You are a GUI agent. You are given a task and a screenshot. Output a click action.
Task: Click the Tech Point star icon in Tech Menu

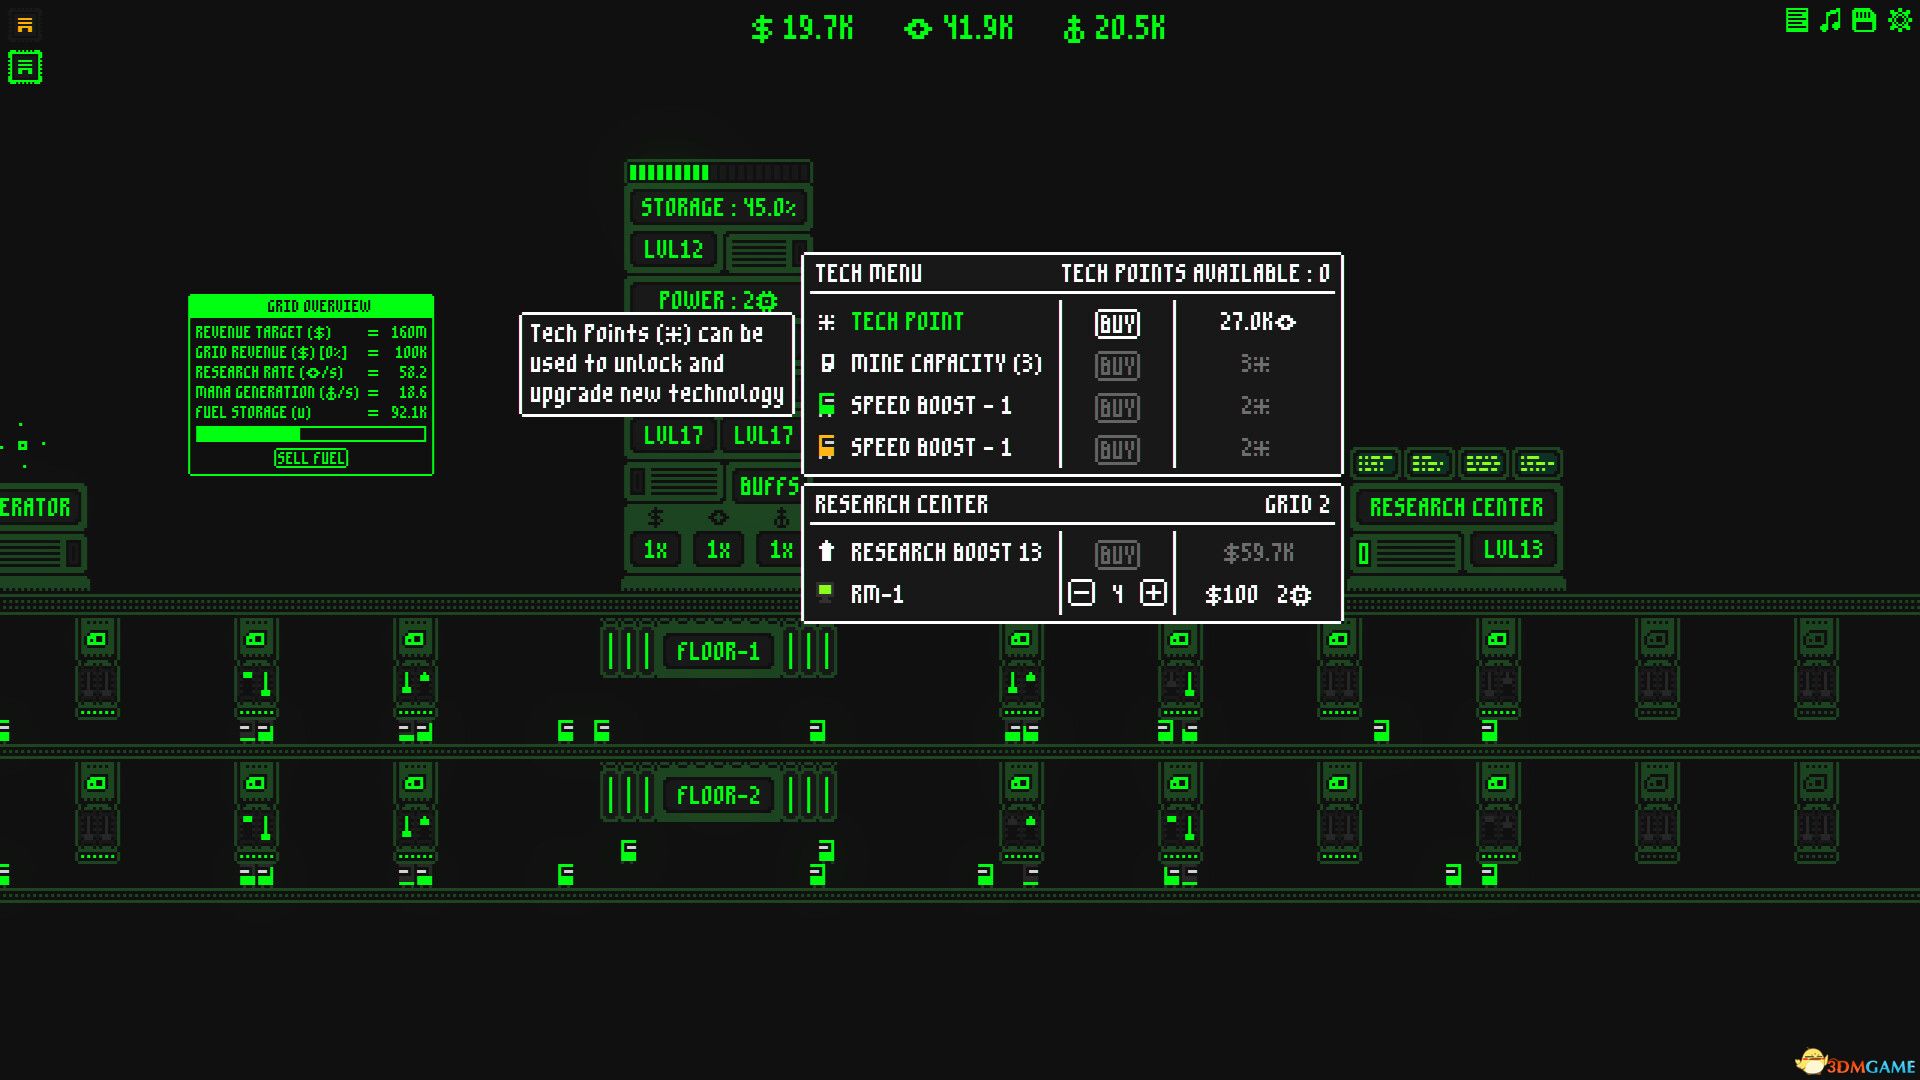(x=826, y=322)
